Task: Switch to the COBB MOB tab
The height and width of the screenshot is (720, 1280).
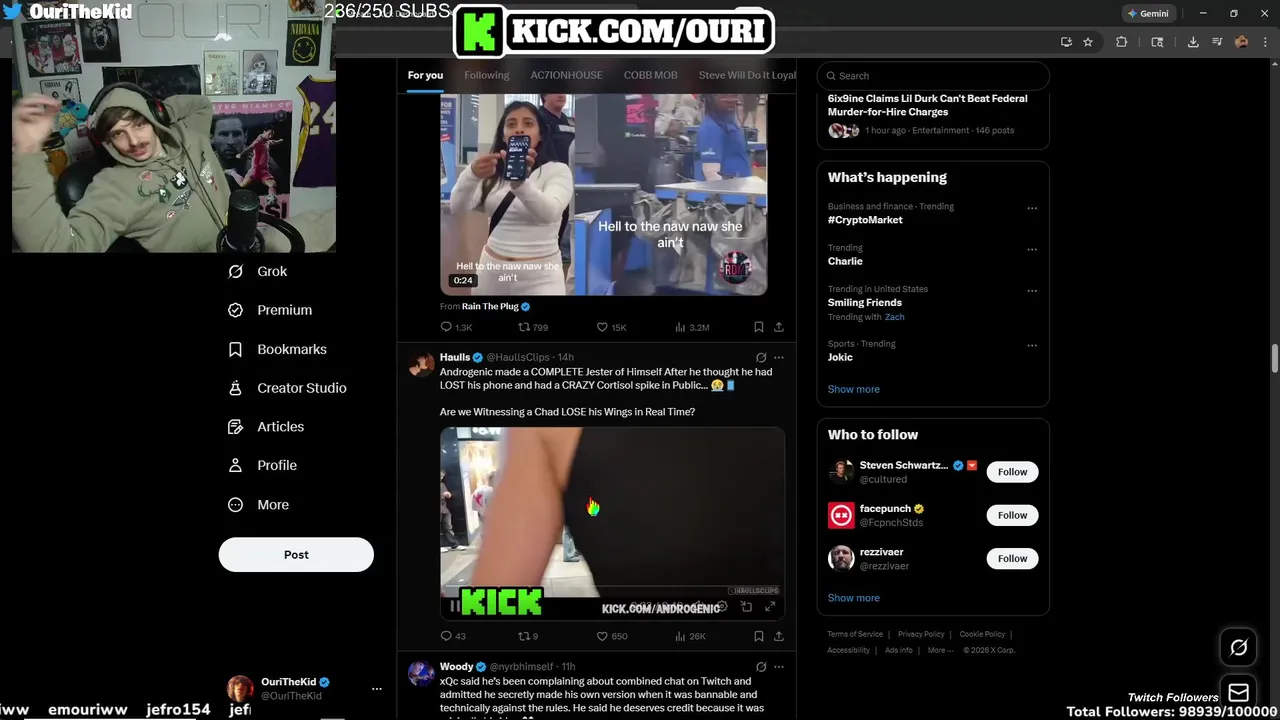Action: (x=651, y=75)
